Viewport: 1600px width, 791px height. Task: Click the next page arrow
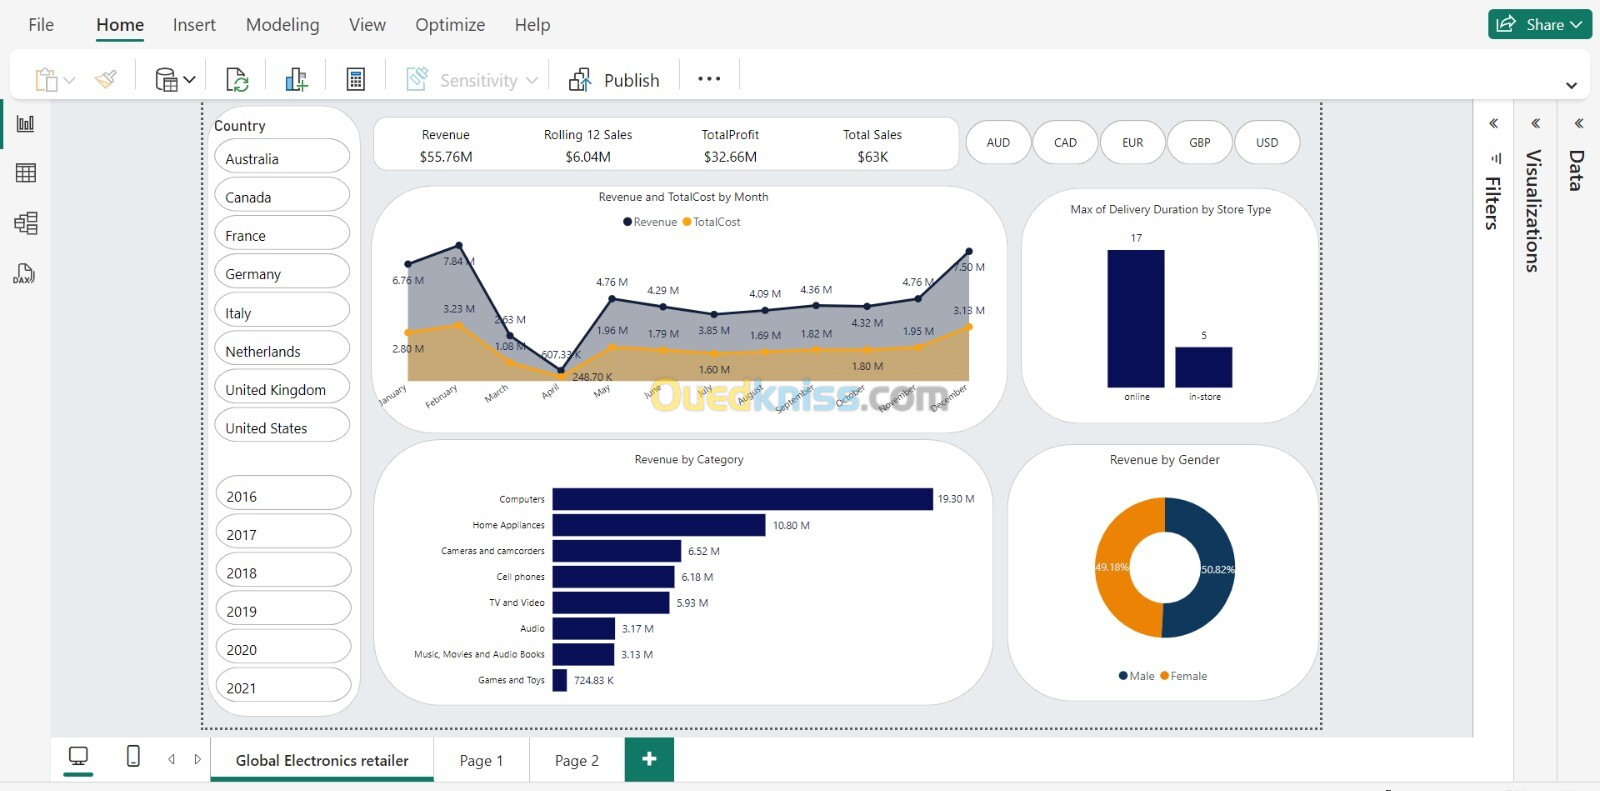click(x=197, y=759)
